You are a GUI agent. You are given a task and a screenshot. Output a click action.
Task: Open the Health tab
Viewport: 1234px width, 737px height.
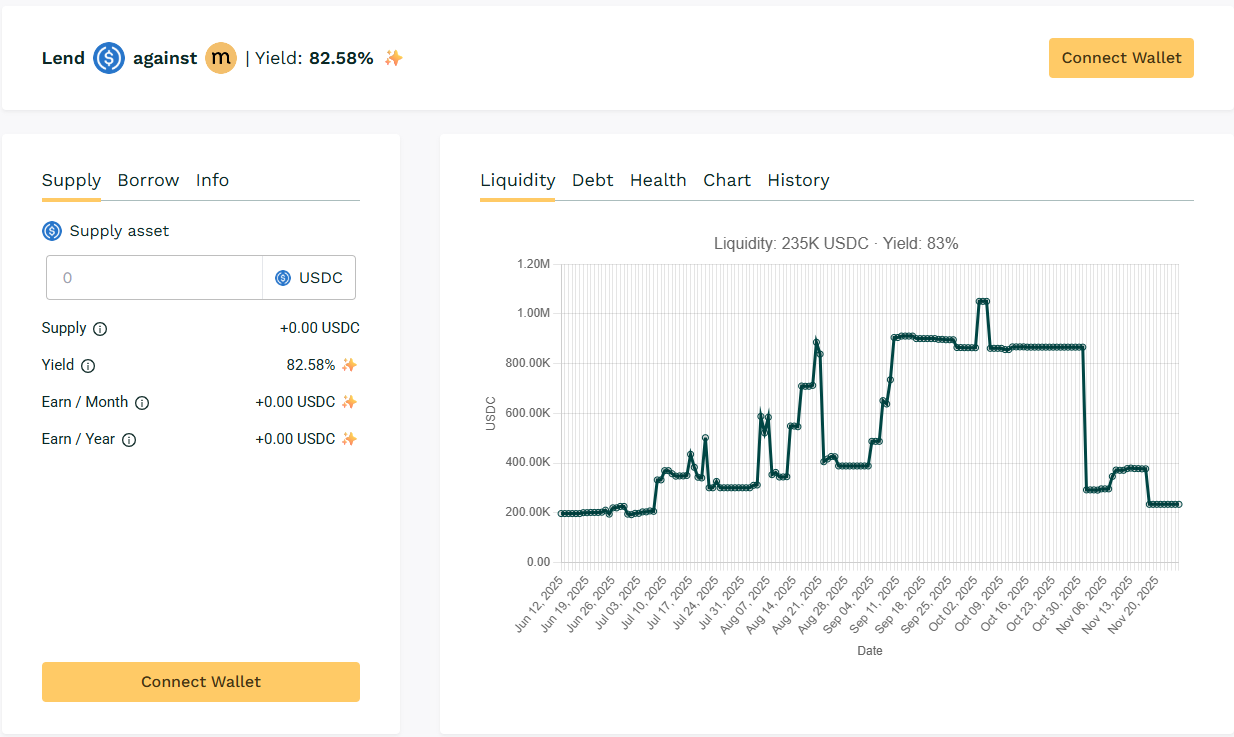pyautogui.click(x=658, y=180)
